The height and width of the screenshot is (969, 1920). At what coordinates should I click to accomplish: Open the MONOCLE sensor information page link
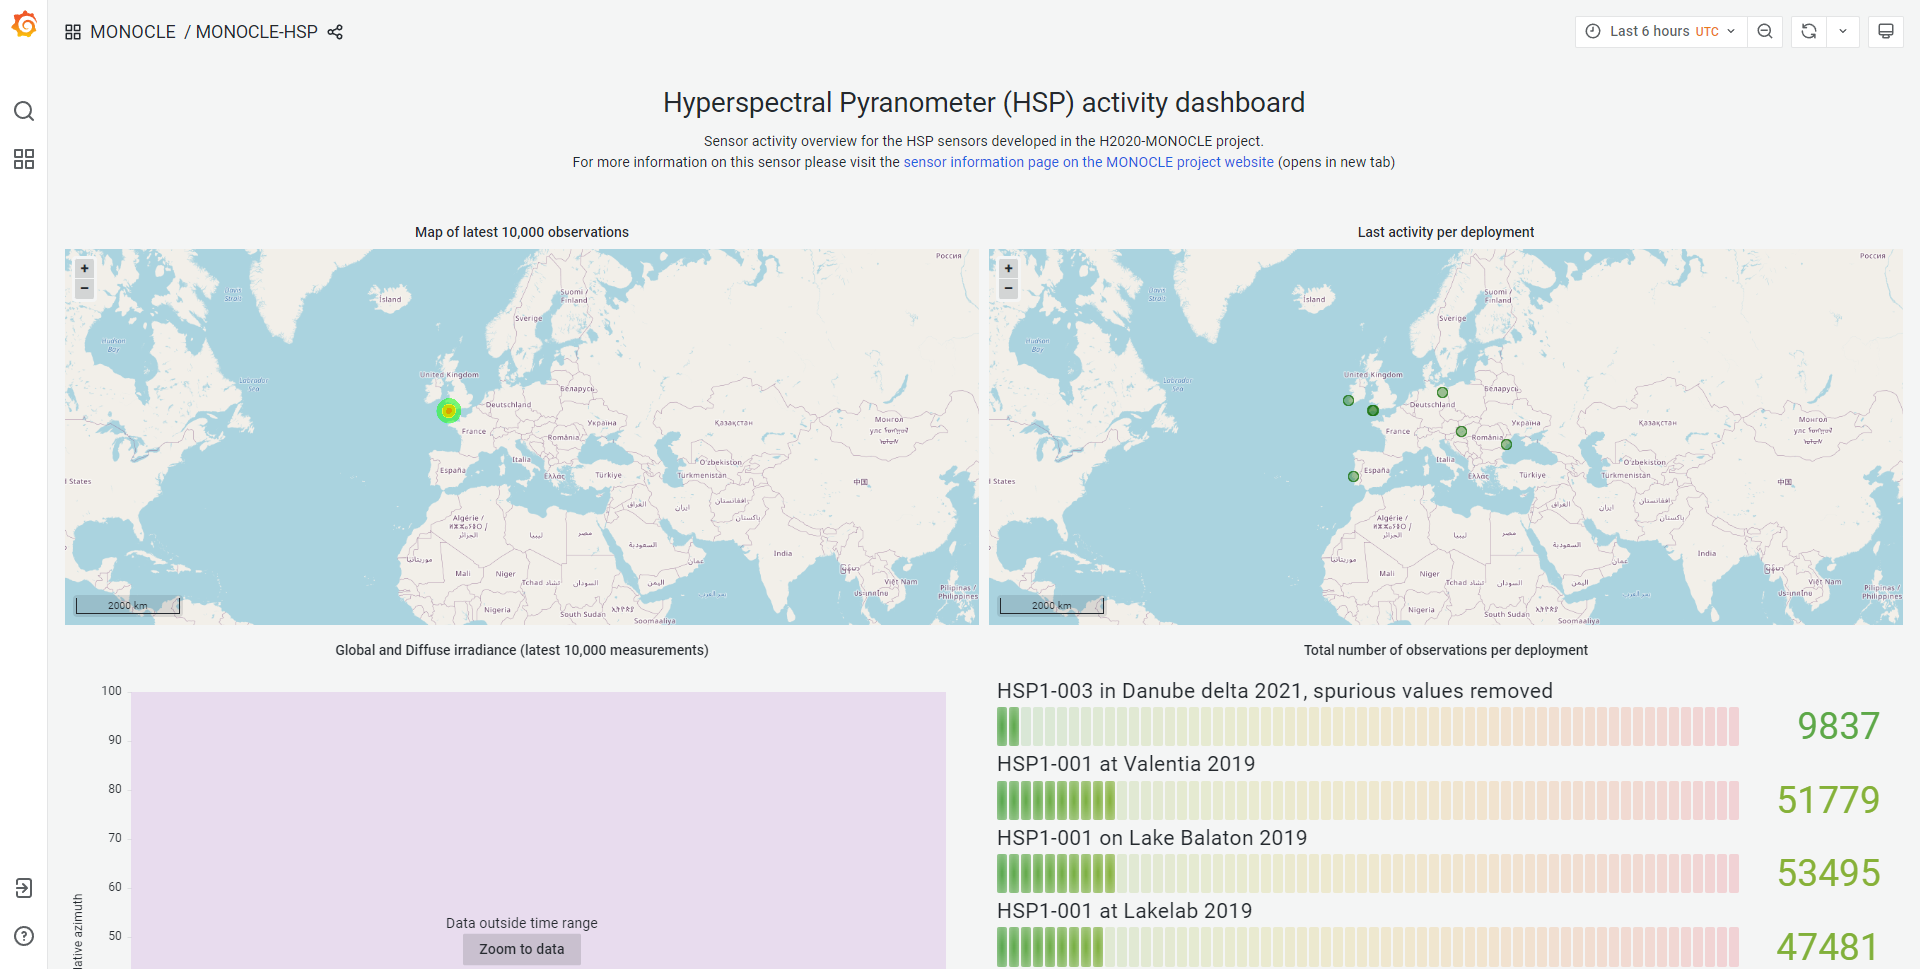1088,162
